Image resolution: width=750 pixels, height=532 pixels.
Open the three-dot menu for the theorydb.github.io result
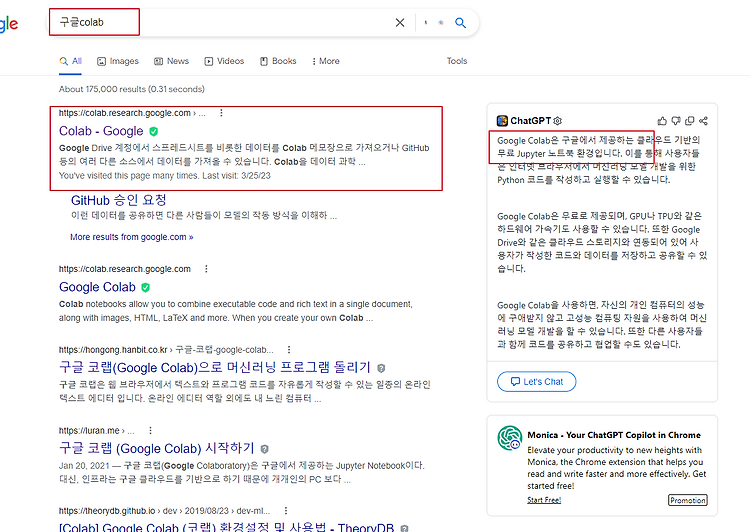pos(286,511)
